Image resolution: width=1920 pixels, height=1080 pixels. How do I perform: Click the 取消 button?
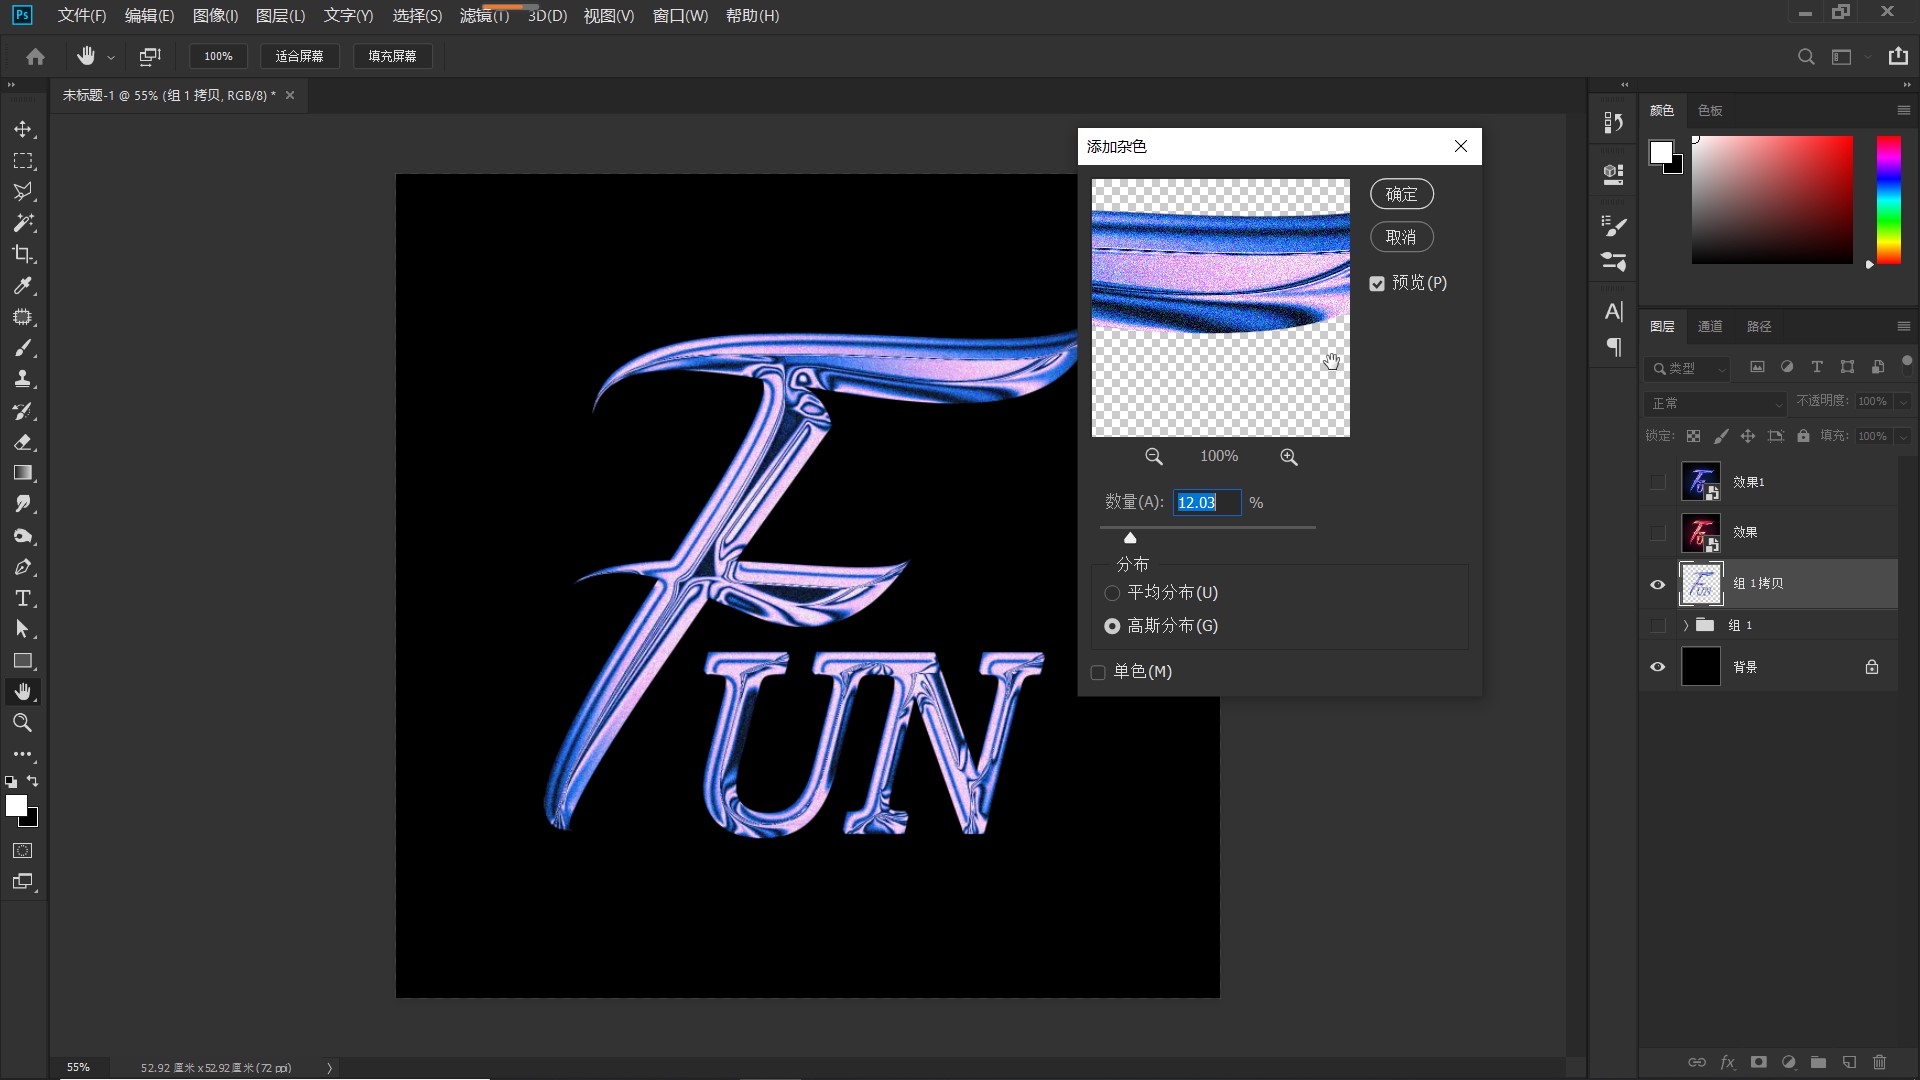1401,237
